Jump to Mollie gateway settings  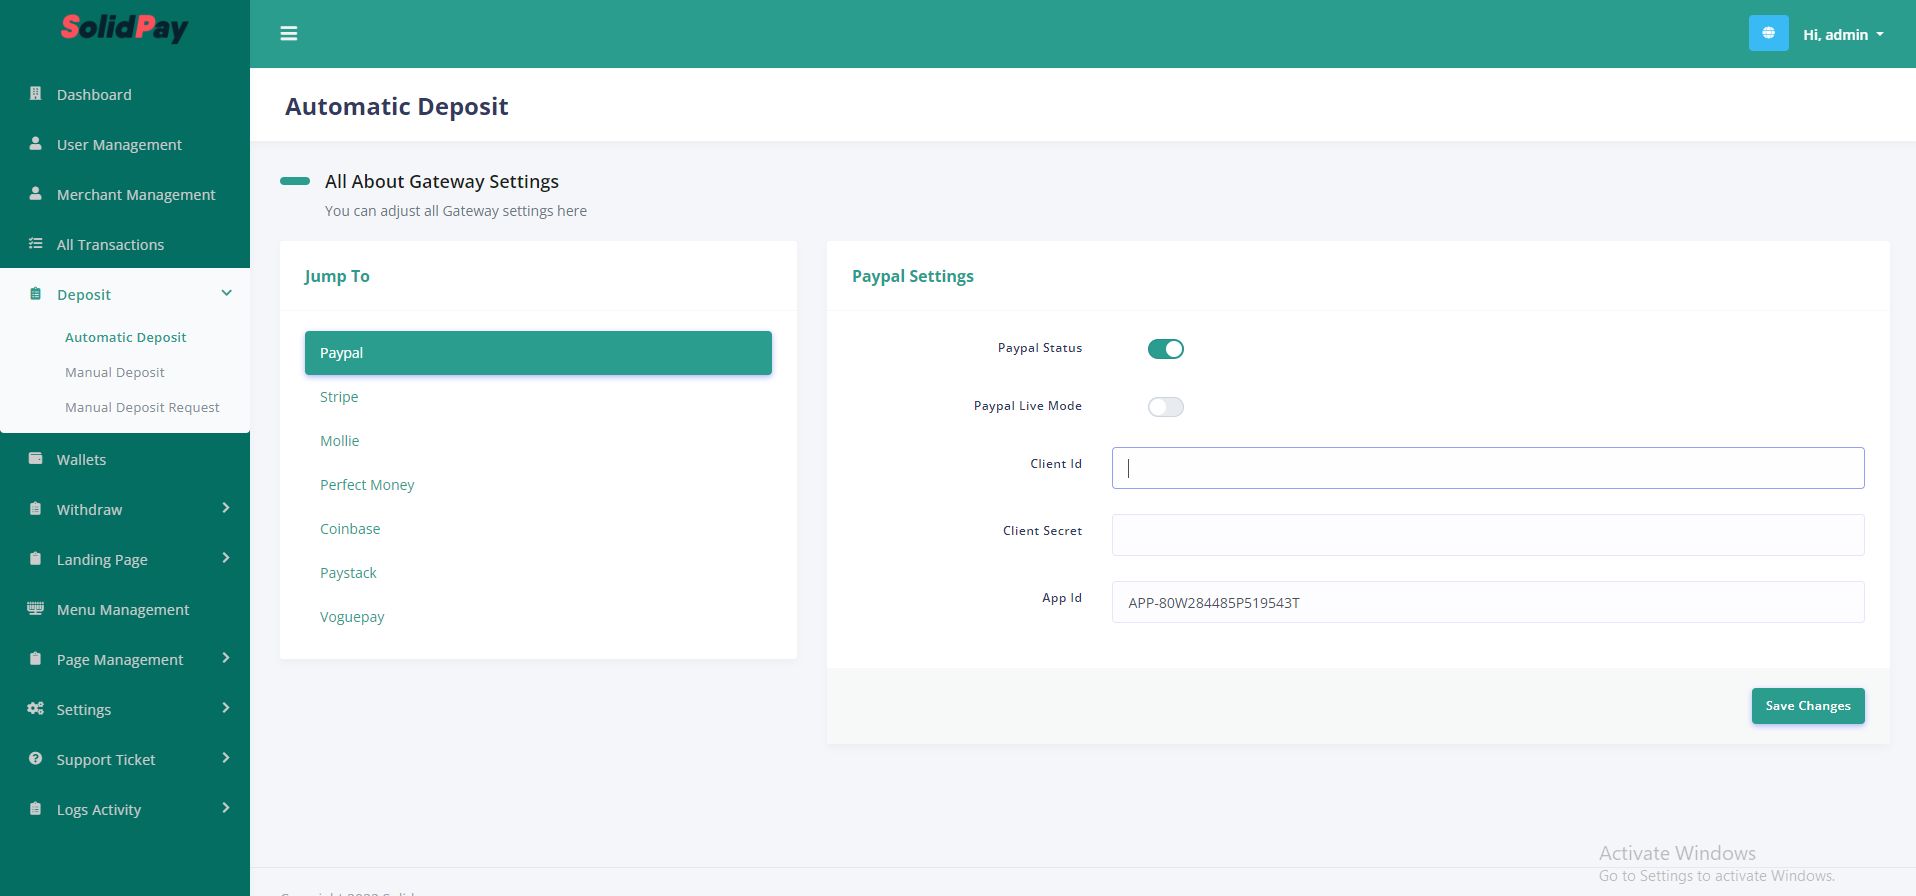[340, 441]
